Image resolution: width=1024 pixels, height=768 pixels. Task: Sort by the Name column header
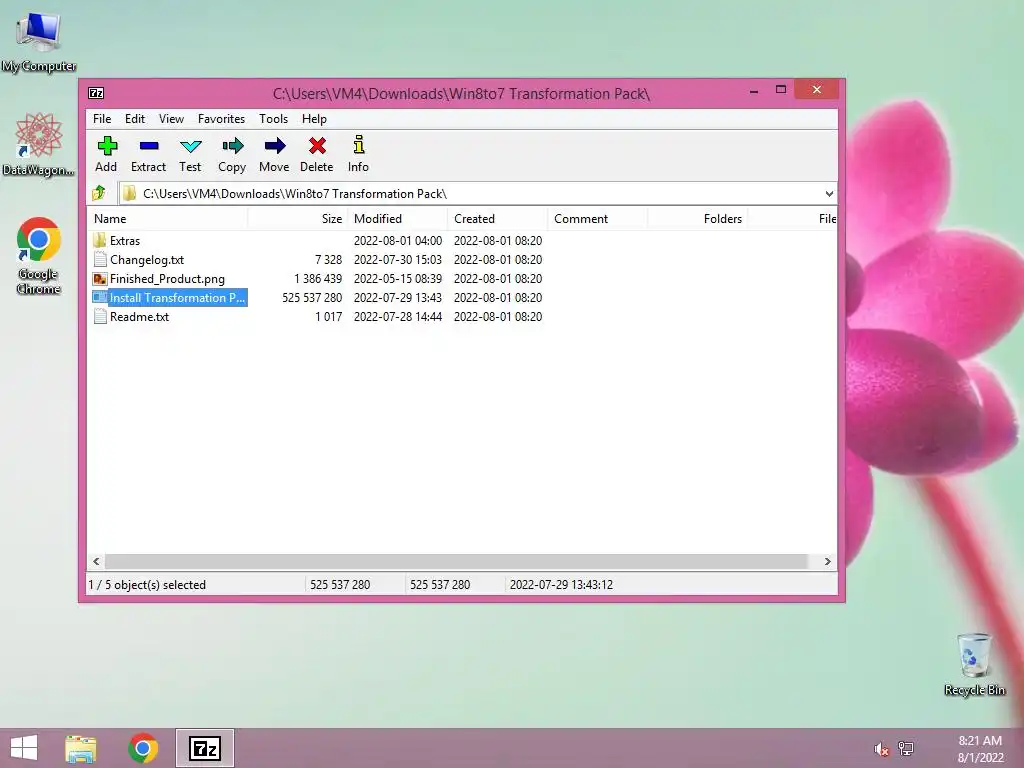tap(168, 219)
